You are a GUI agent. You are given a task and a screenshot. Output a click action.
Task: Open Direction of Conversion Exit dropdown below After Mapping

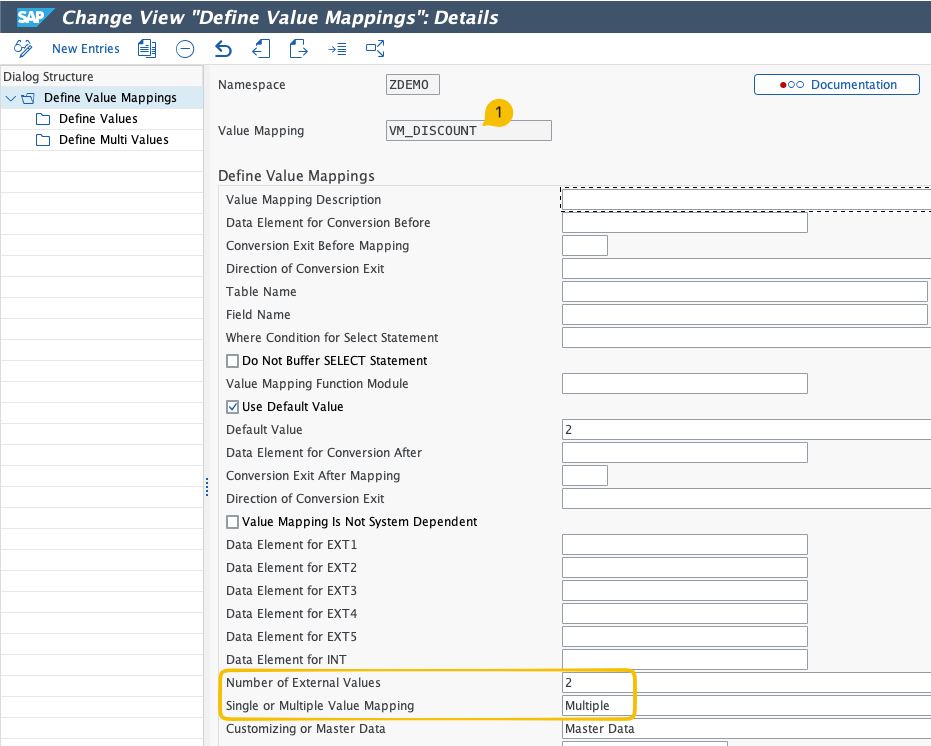coord(746,499)
